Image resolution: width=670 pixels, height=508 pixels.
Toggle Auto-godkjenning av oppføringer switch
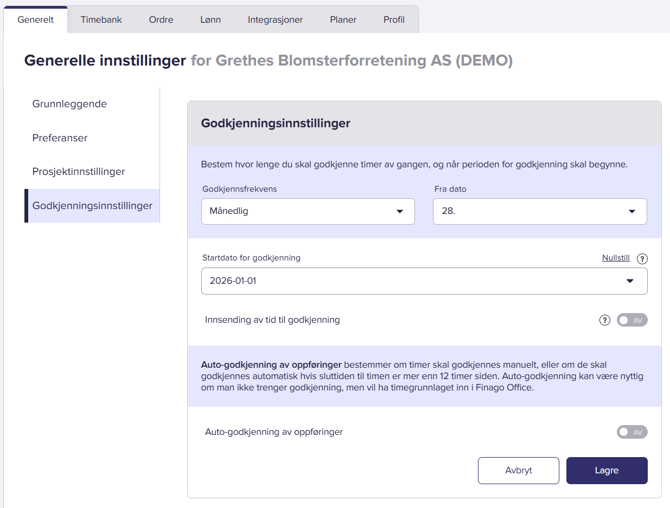click(x=631, y=432)
